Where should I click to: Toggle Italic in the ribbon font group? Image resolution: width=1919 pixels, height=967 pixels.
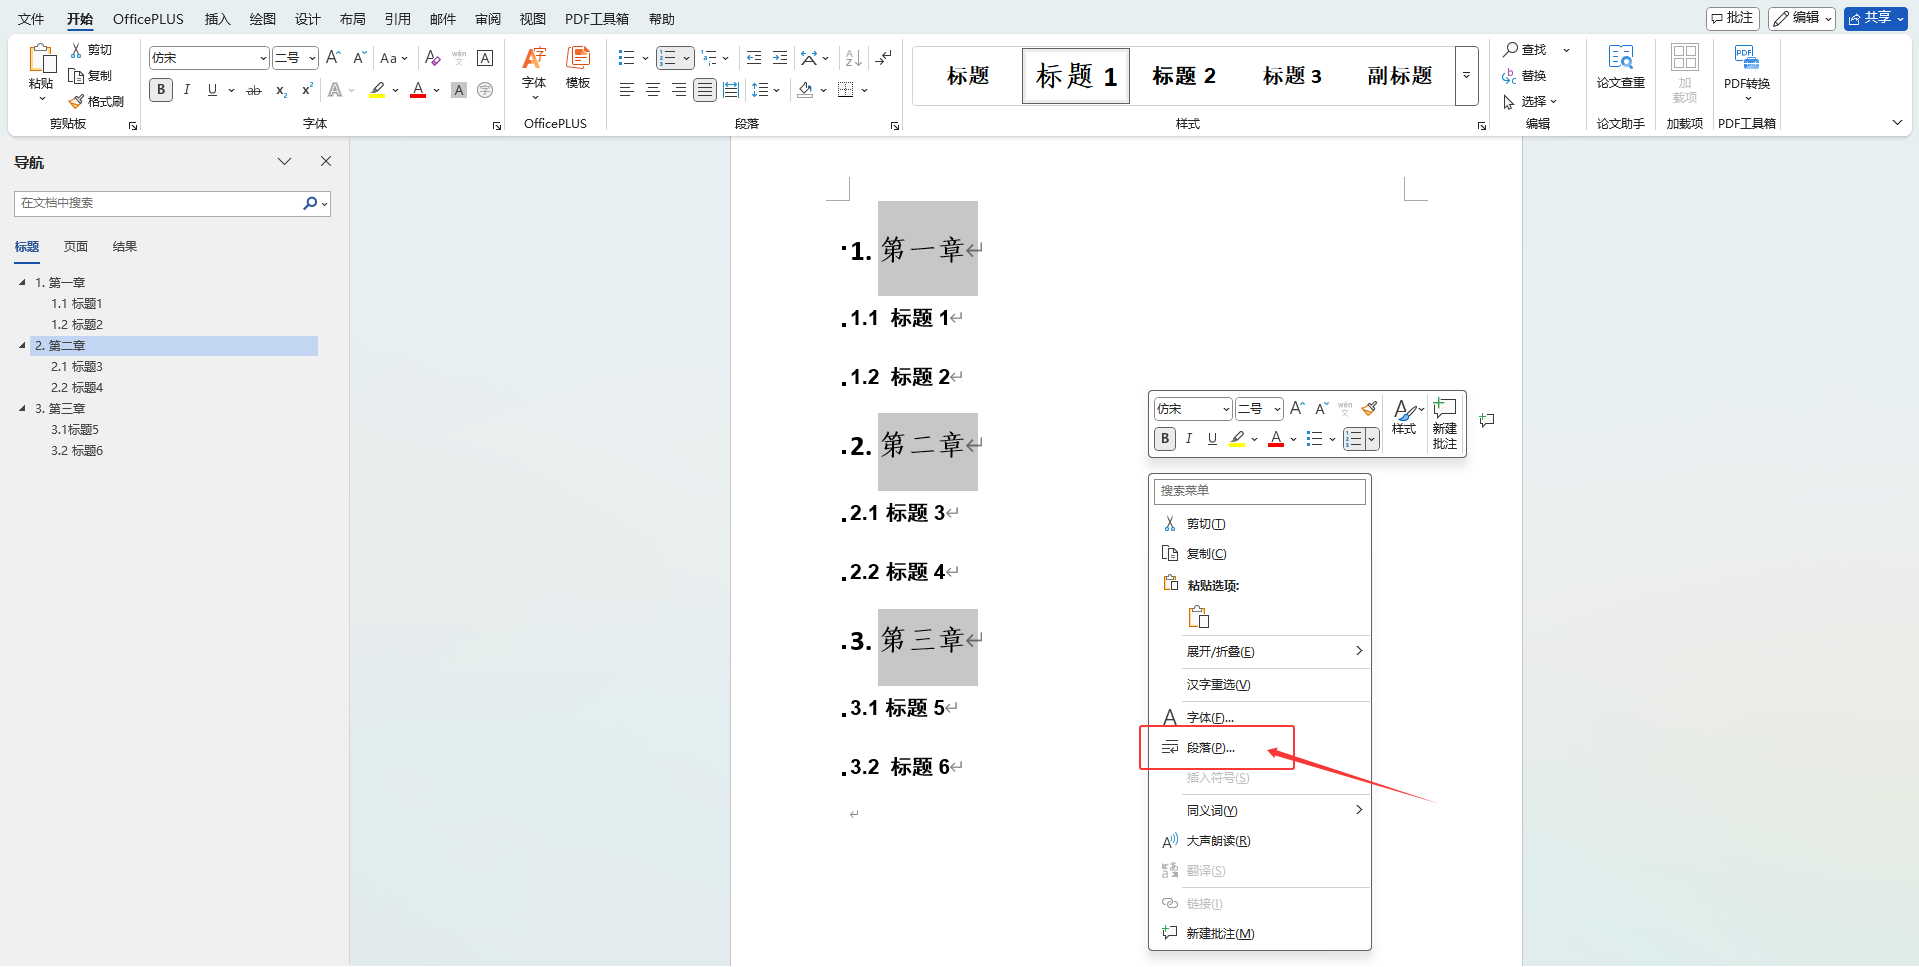pyautogui.click(x=187, y=90)
